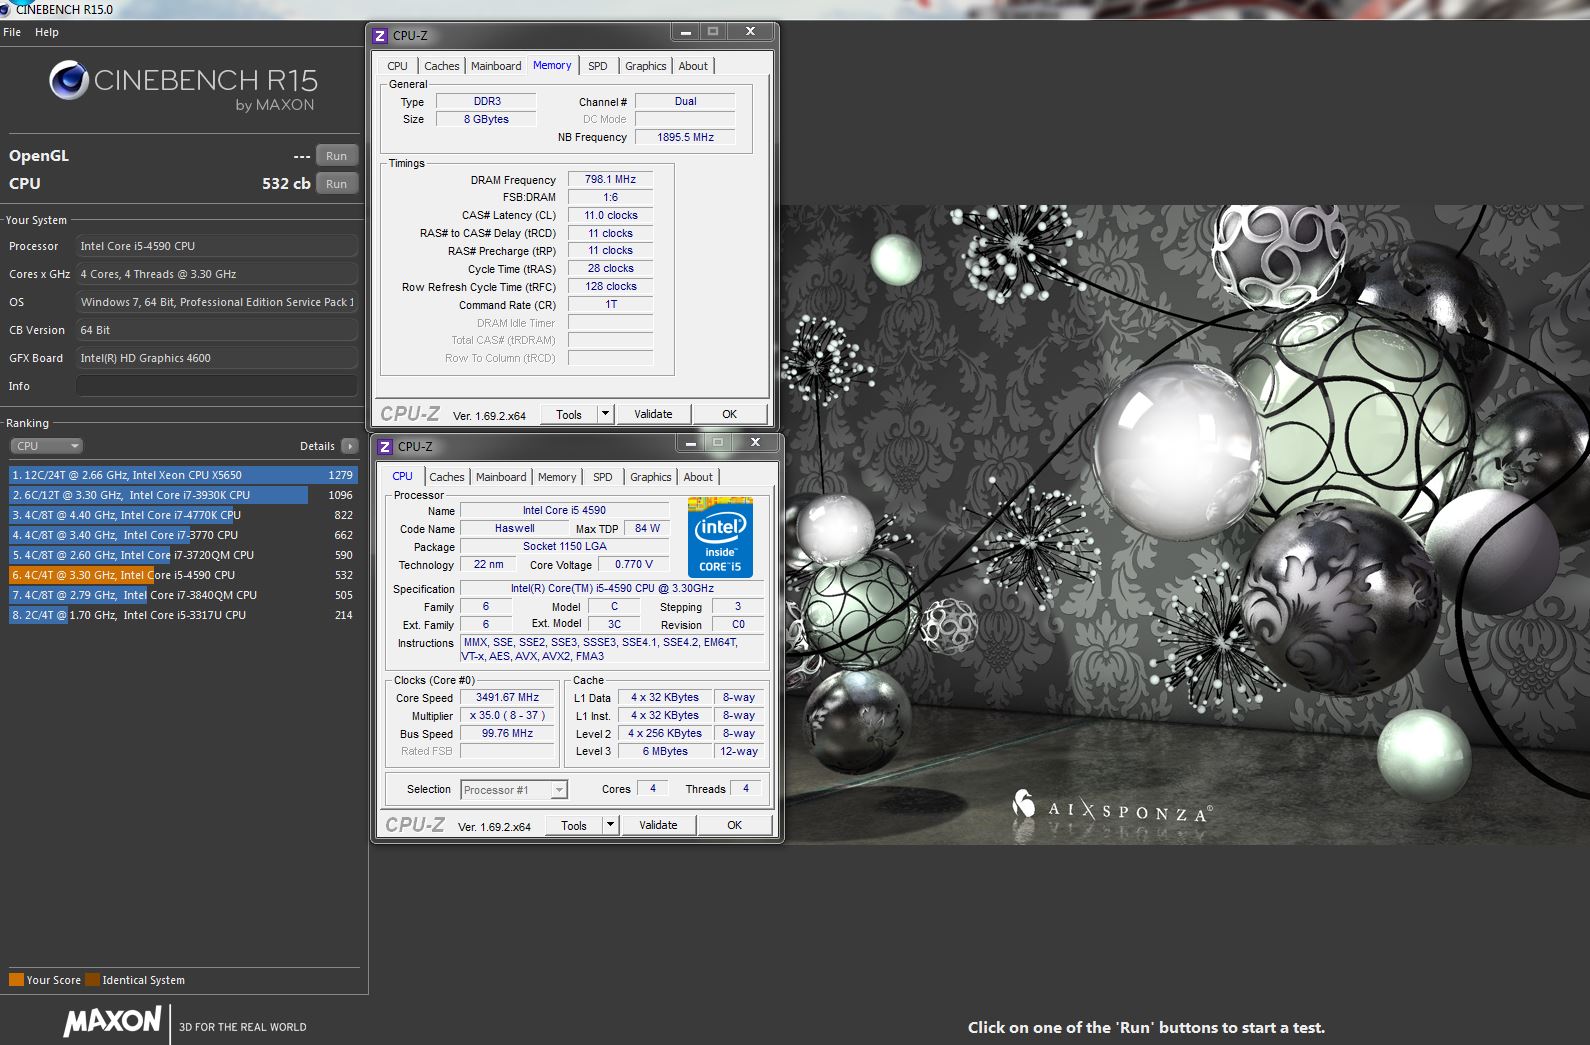The image size is (1590, 1045).
Task: Open About tab in upper CPU-Z window
Action: click(x=693, y=66)
